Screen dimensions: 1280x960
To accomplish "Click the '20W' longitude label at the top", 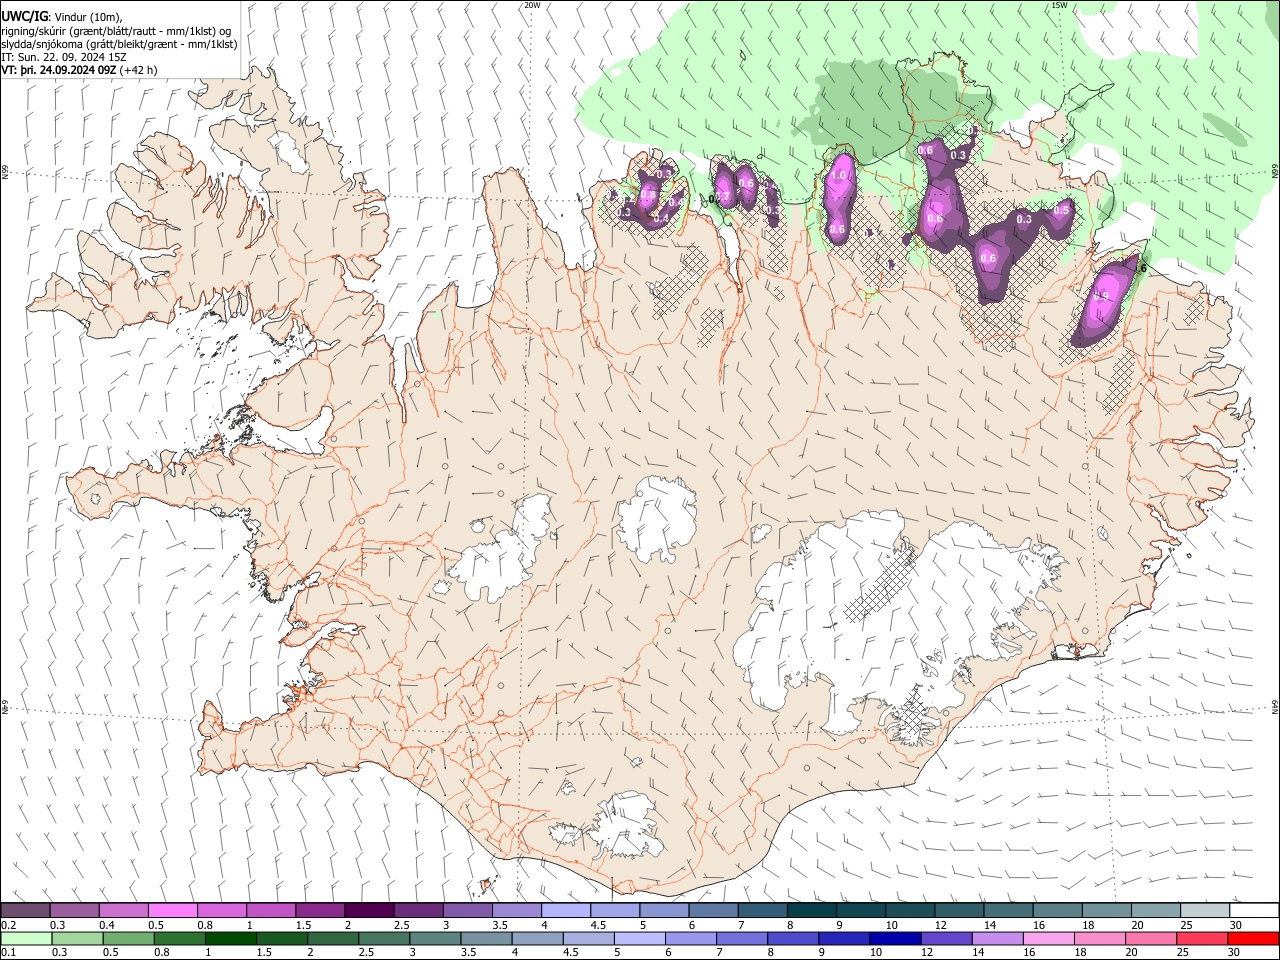I will [x=532, y=5].
